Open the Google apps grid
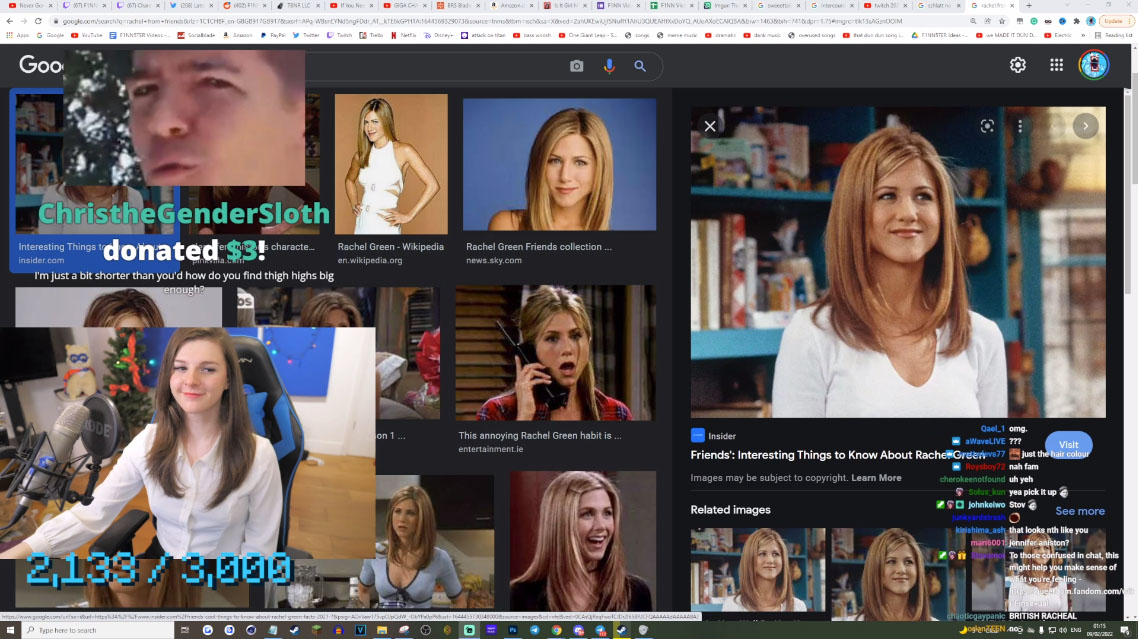 1056,65
